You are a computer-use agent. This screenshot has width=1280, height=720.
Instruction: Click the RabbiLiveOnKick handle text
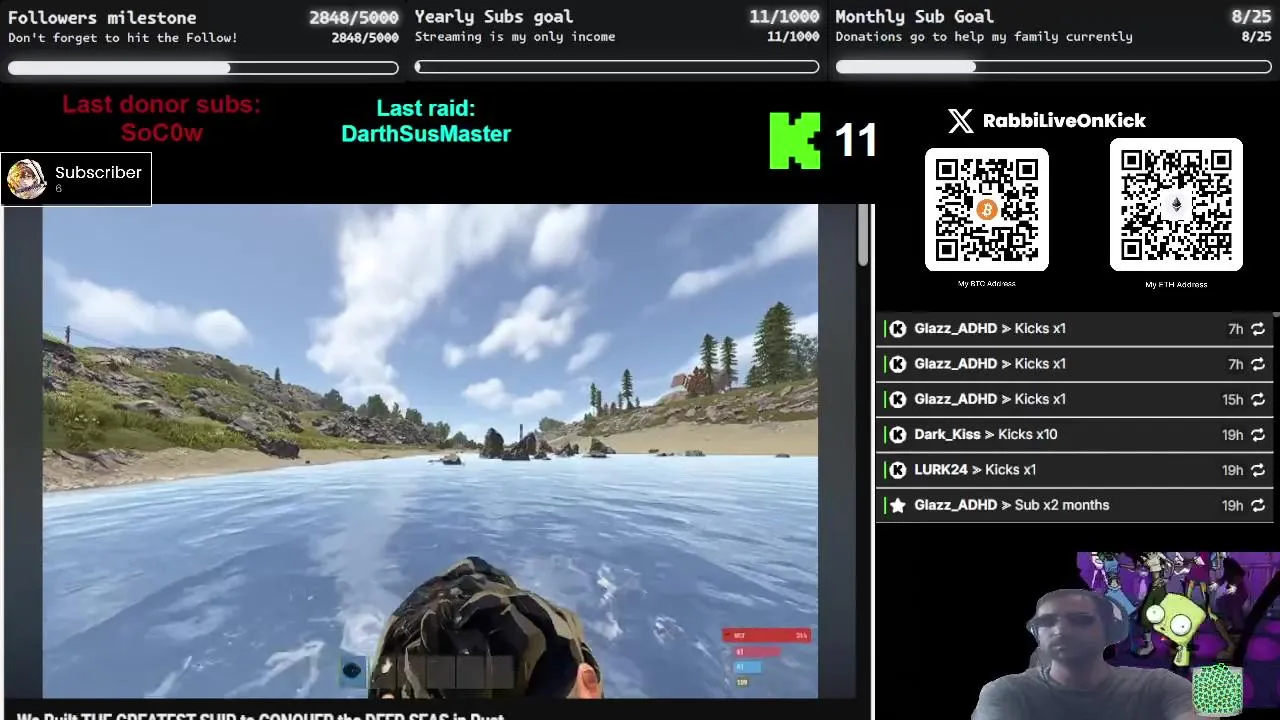[1064, 121]
